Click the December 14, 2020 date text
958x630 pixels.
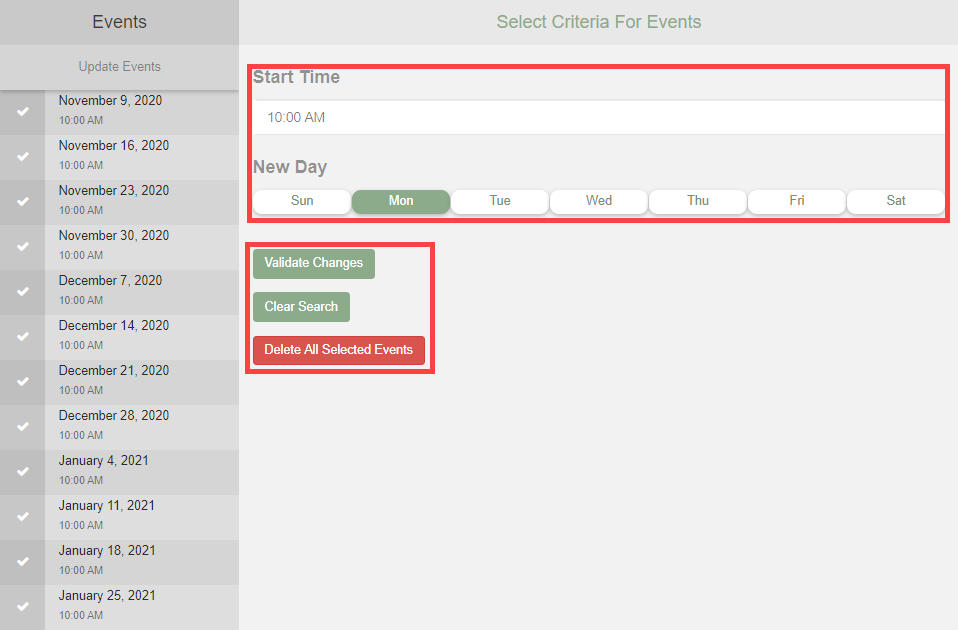point(114,326)
